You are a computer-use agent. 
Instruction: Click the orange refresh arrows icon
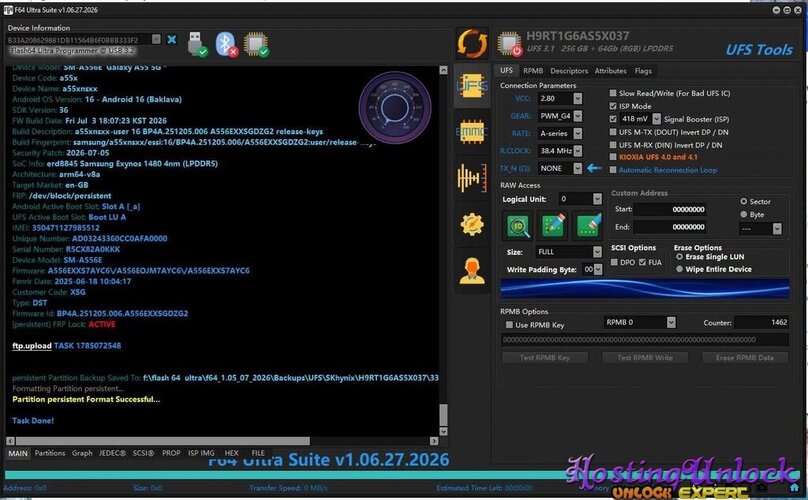point(472,43)
